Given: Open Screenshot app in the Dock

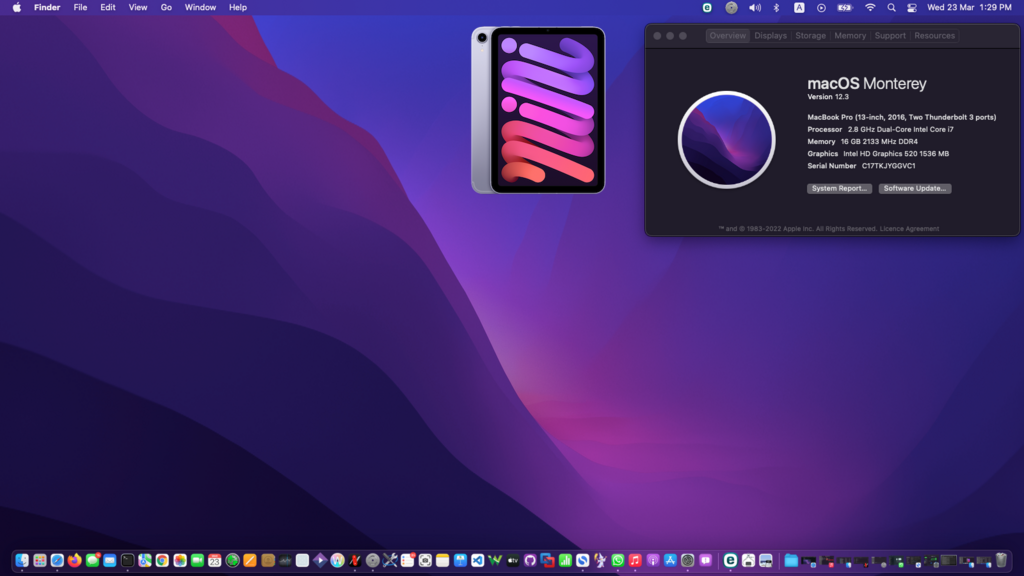Looking at the screenshot, I should coord(425,560).
